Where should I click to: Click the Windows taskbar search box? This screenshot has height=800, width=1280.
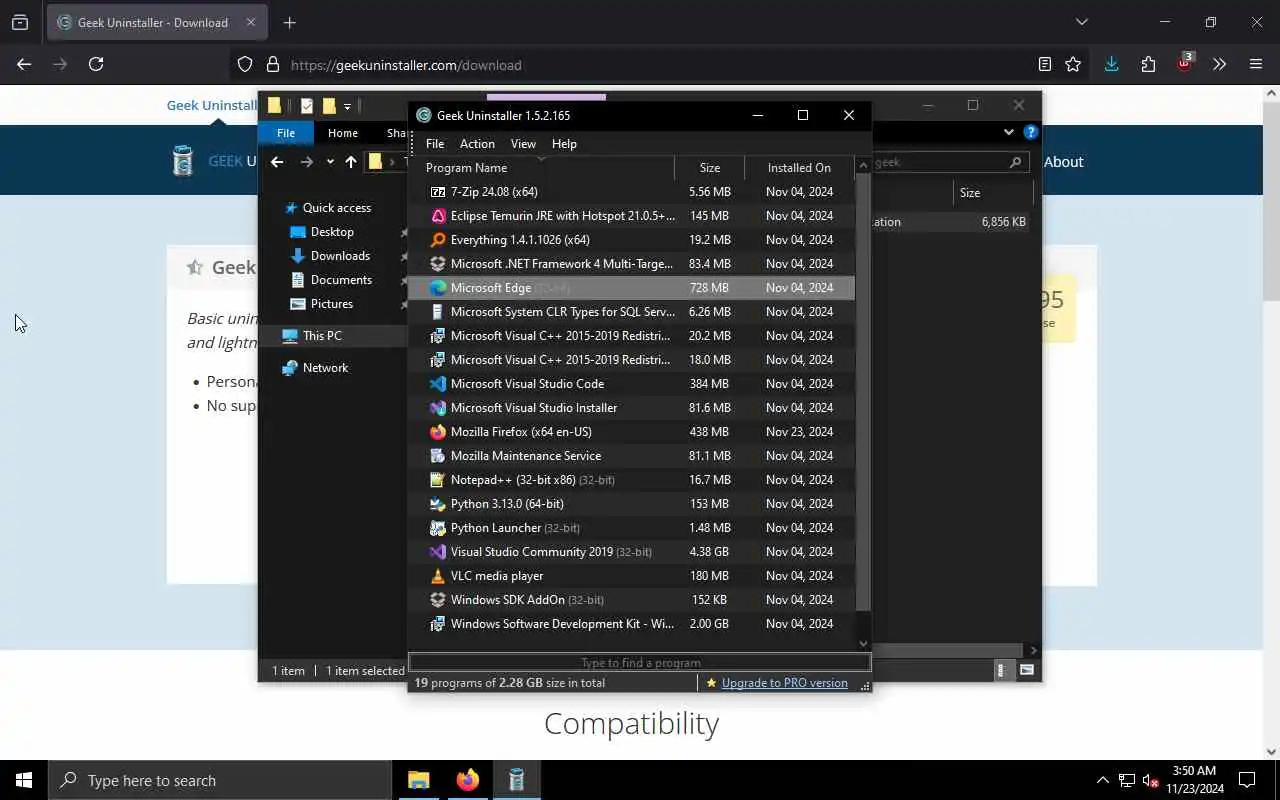coord(220,780)
